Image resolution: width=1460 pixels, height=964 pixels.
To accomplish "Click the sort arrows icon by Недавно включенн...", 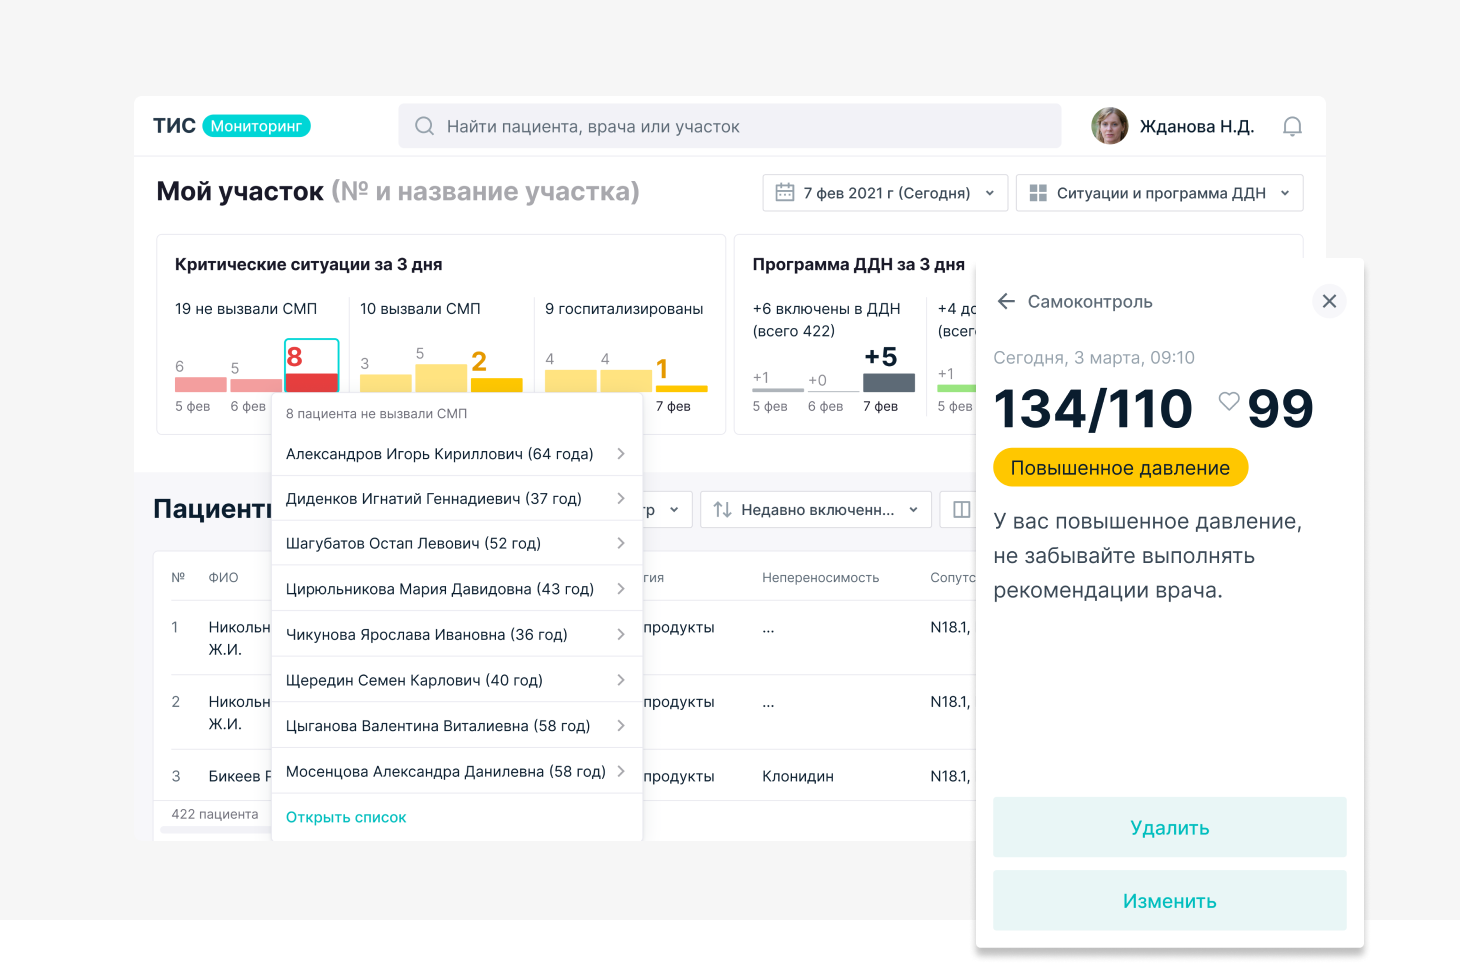I will [722, 510].
